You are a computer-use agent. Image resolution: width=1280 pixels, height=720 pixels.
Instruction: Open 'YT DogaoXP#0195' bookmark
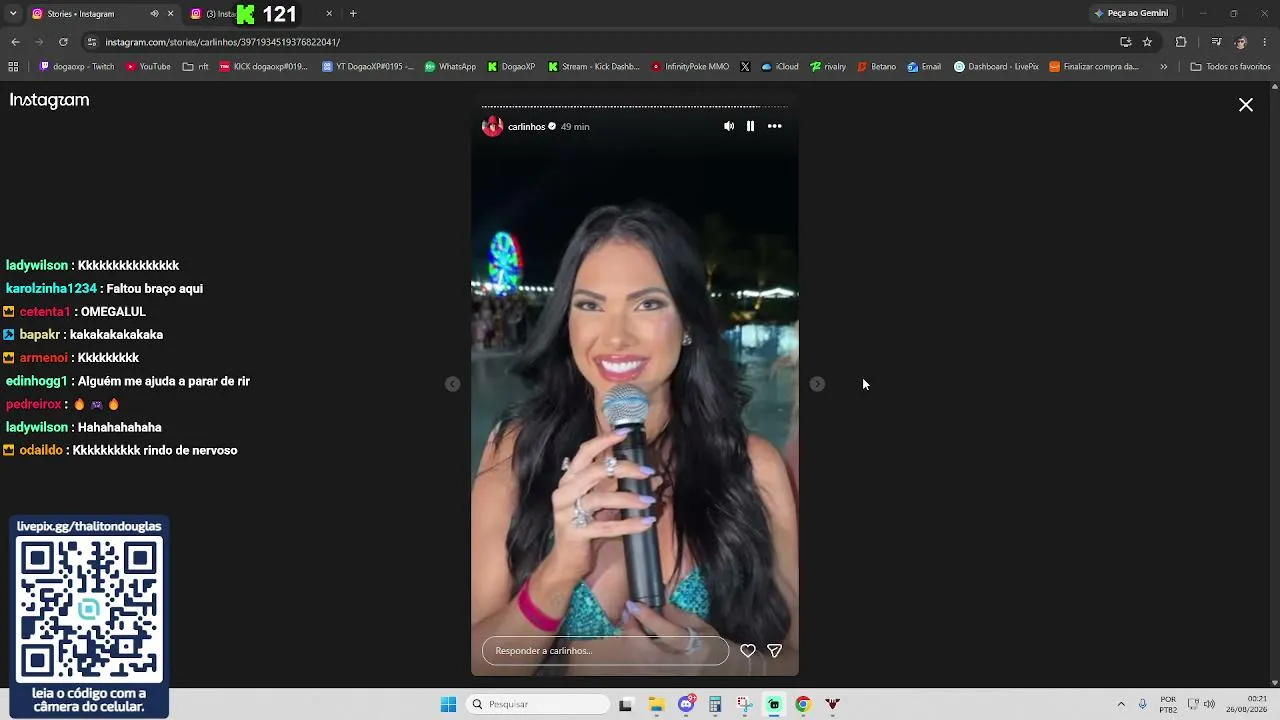(x=368, y=67)
